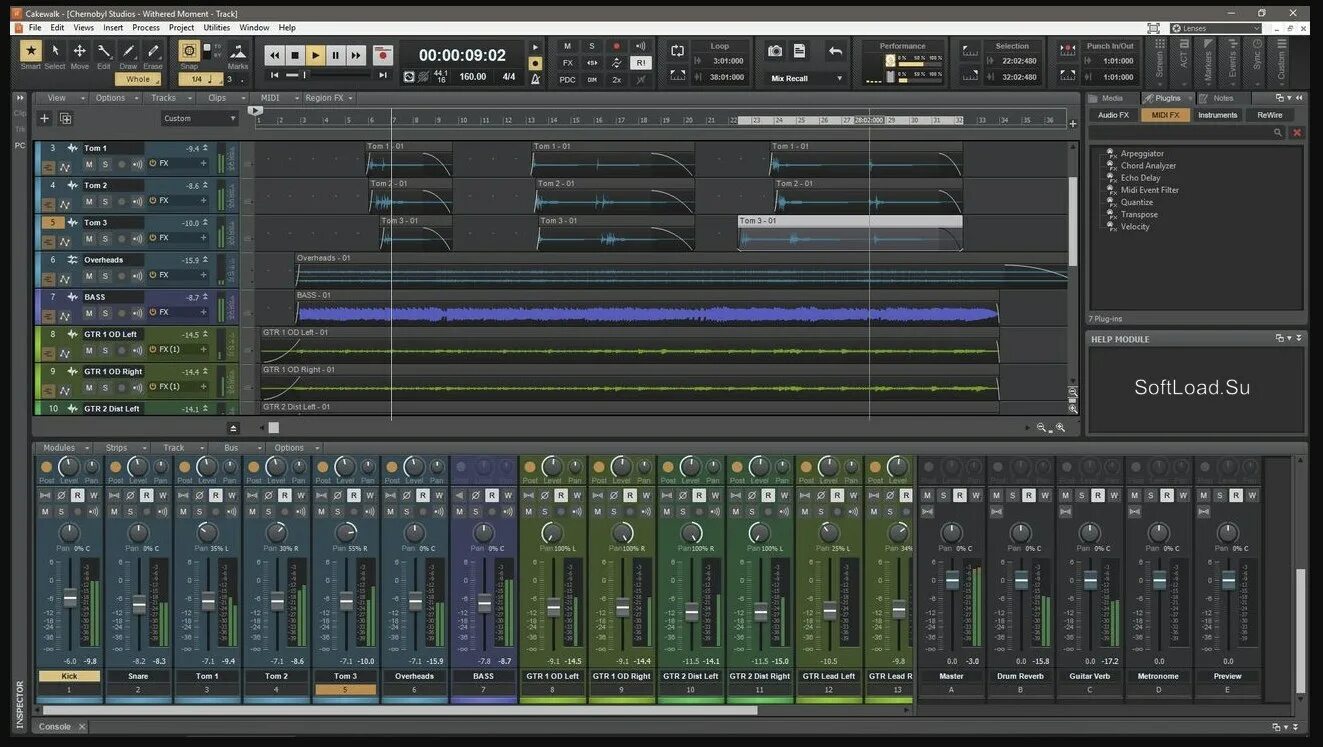1323x747 pixels.
Task: Switch to the Media browser tab
Action: [1112, 98]
